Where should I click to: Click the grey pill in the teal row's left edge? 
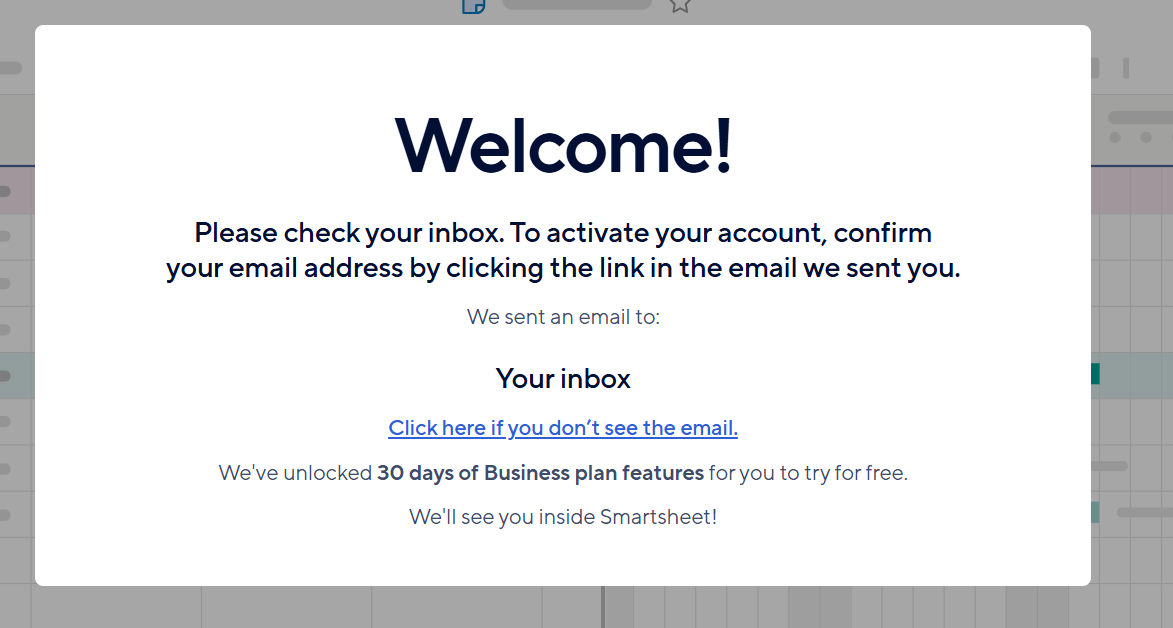pyautogui.click(x=5, y=376)
